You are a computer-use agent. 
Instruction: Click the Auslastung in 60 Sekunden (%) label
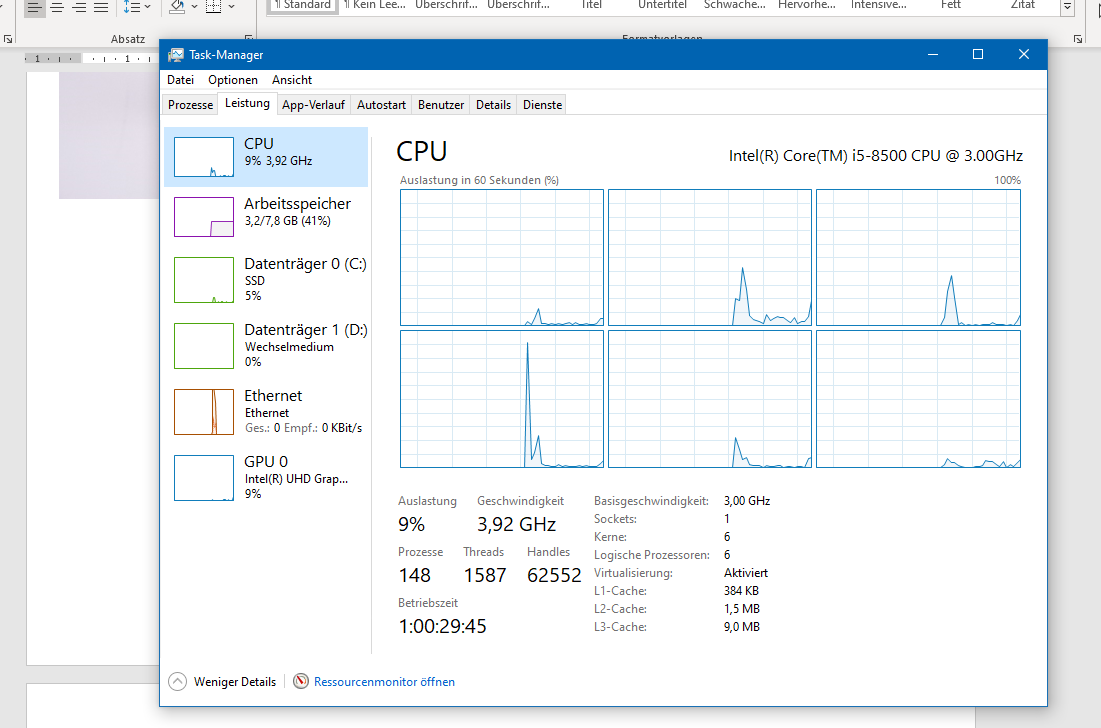point(480,180)
